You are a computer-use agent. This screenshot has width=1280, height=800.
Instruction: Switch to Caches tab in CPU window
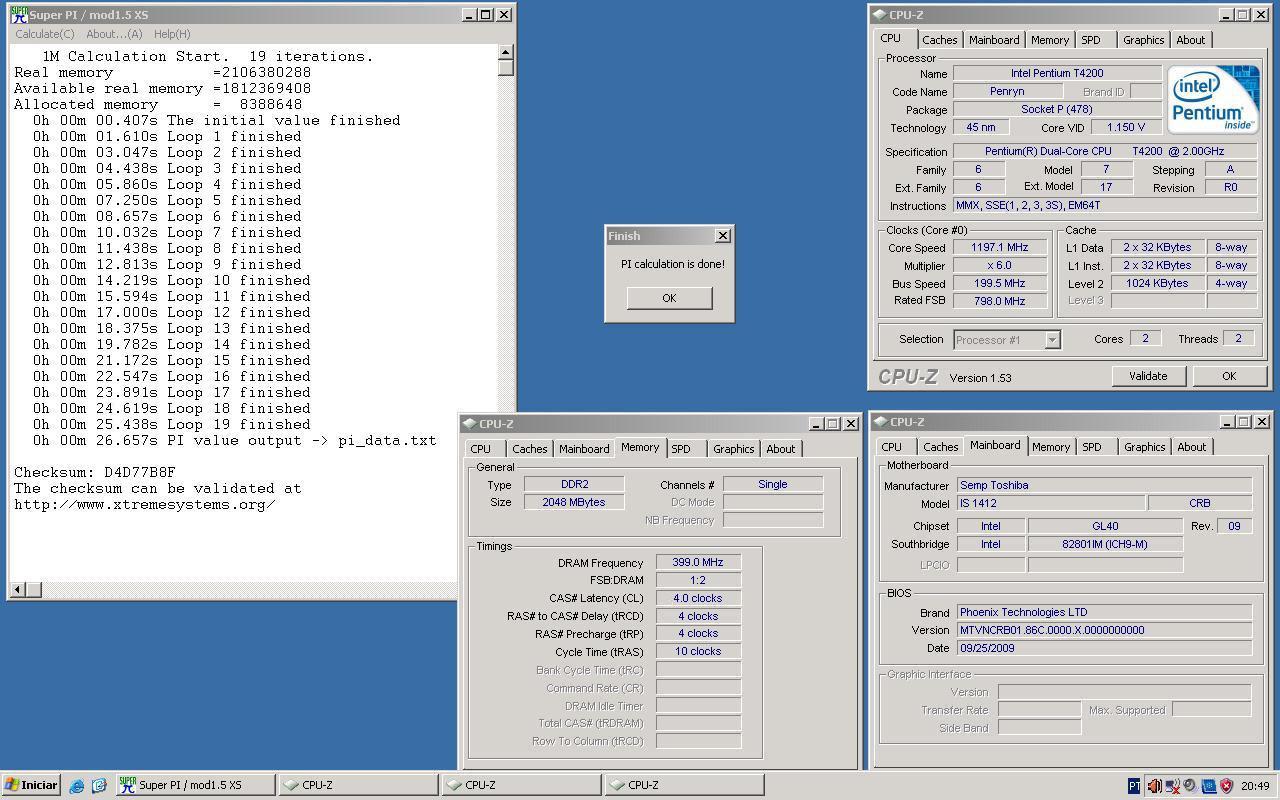(x=939, y=40)
